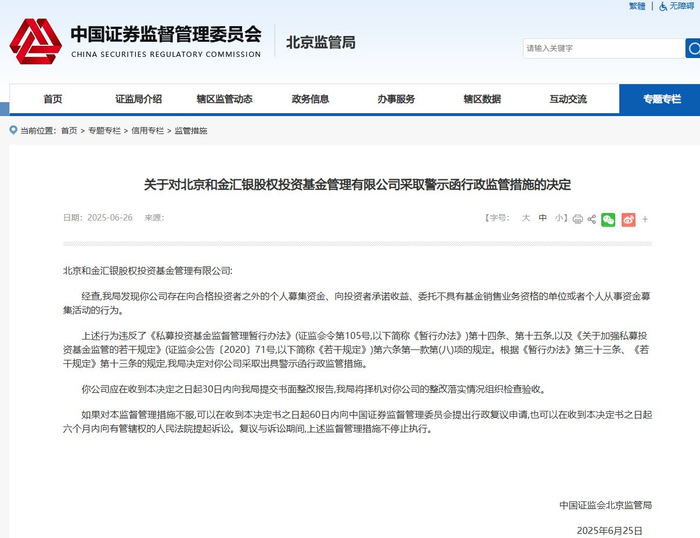
Task: Click the 当前位置: breadcrumb label
Action: click(x=38, y=130)
